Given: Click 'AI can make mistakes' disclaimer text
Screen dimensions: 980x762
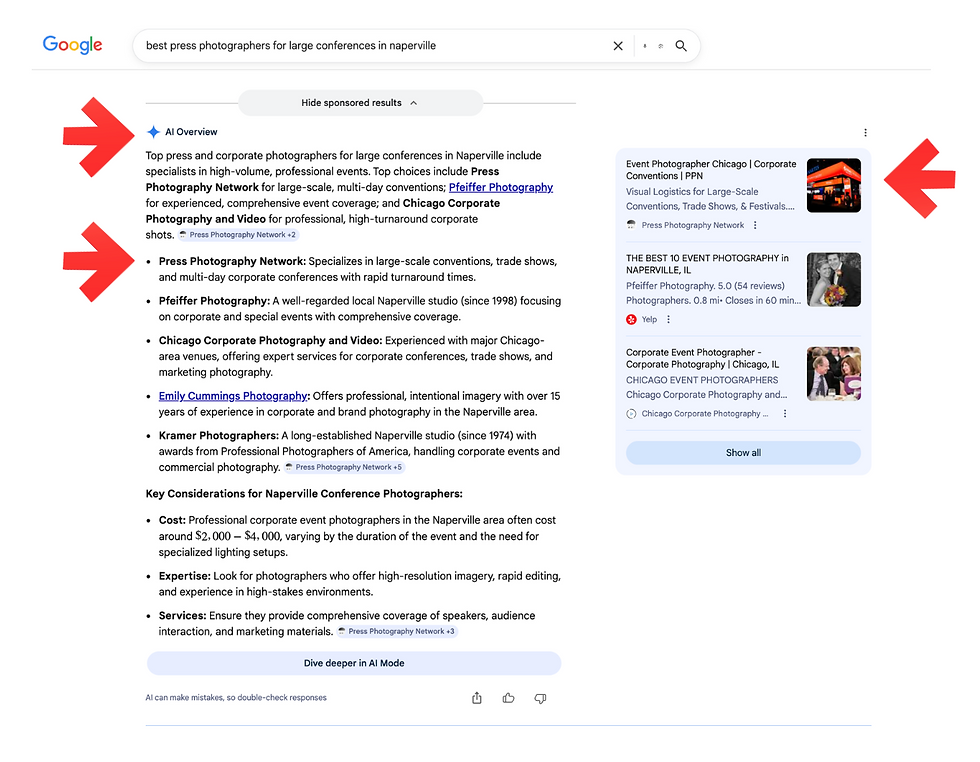Looking at the screenshot, I should coord(236,698).
